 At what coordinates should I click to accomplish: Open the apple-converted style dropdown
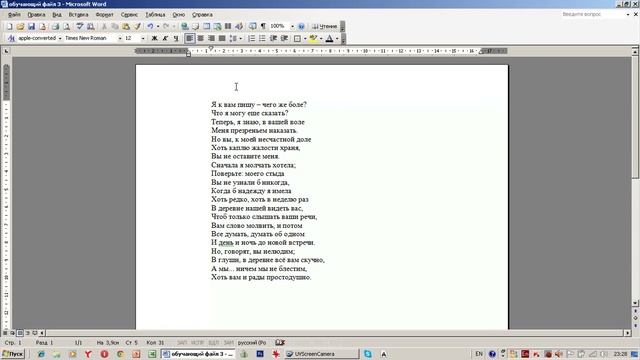point(60,38)
